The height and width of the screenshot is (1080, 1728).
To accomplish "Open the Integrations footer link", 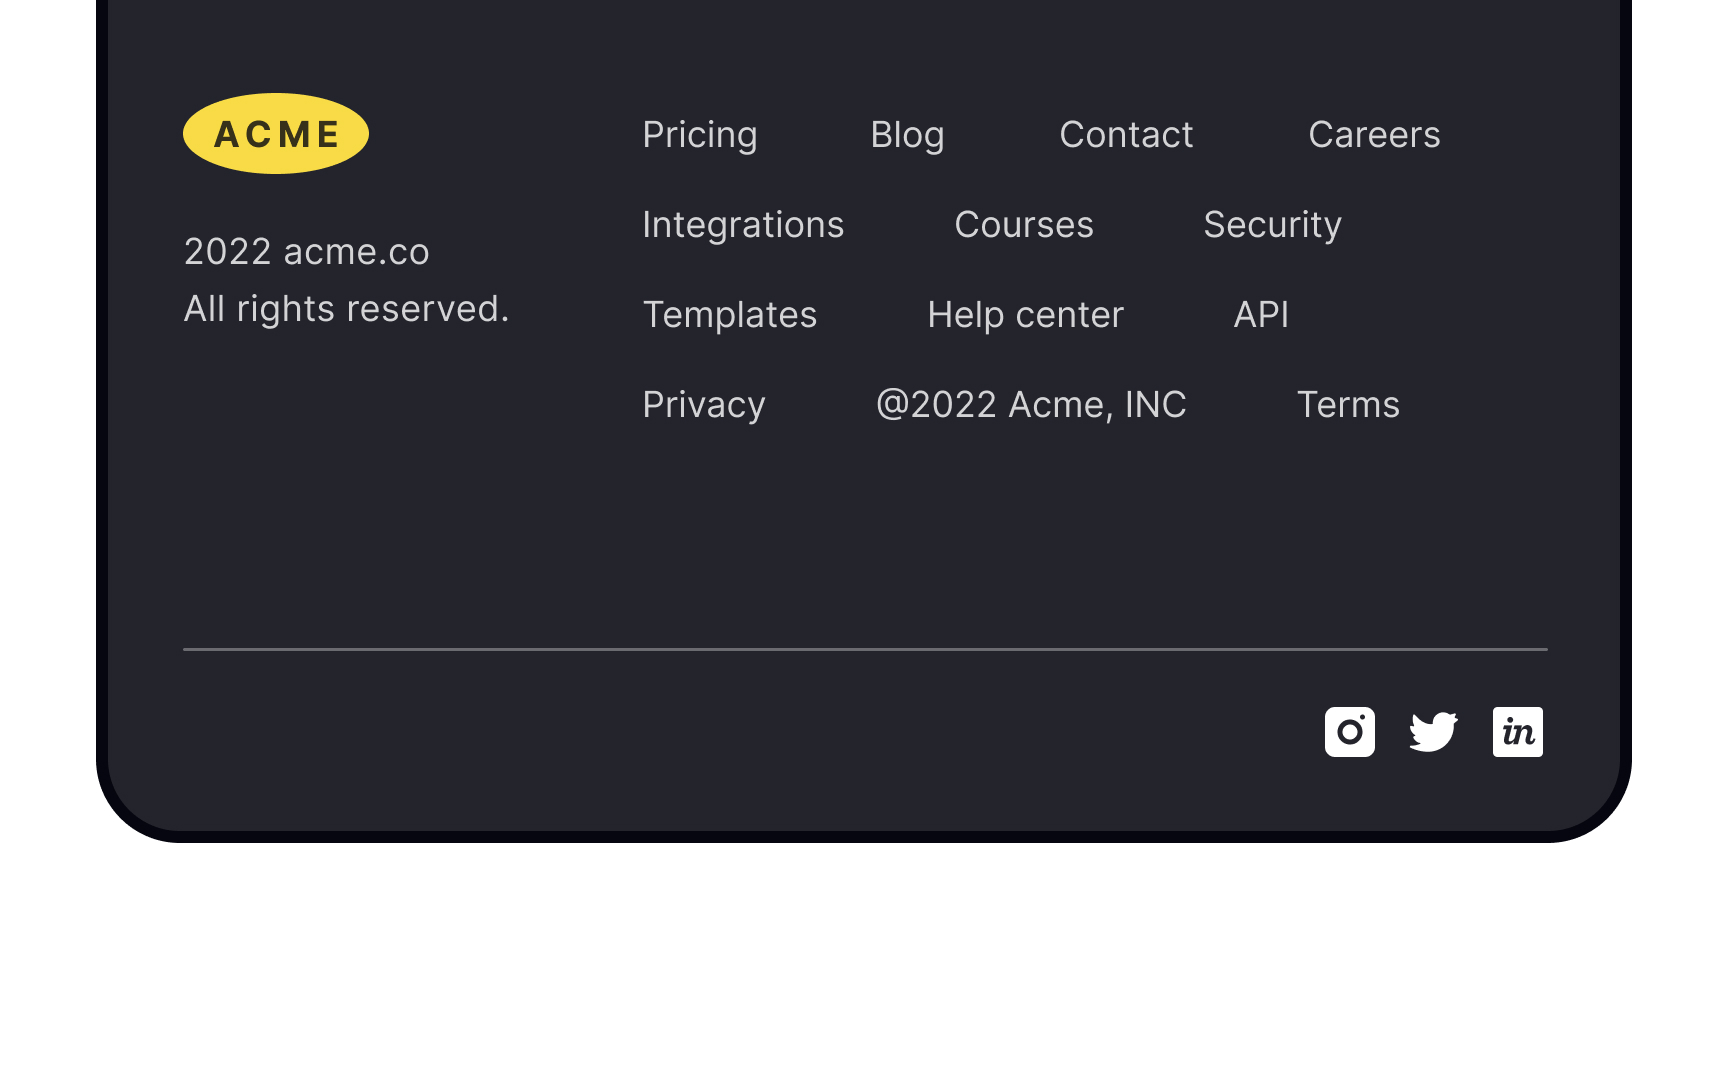I will (743, 225).
